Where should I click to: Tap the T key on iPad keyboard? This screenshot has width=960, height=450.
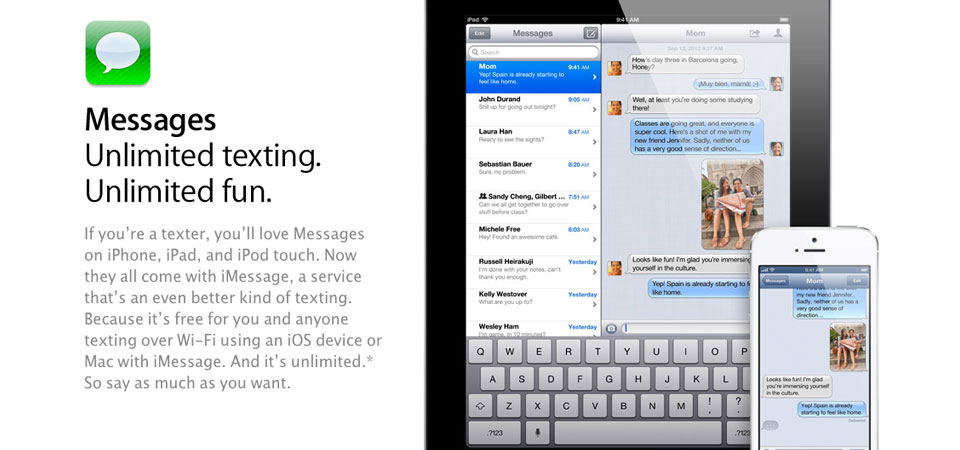(598, 352)
